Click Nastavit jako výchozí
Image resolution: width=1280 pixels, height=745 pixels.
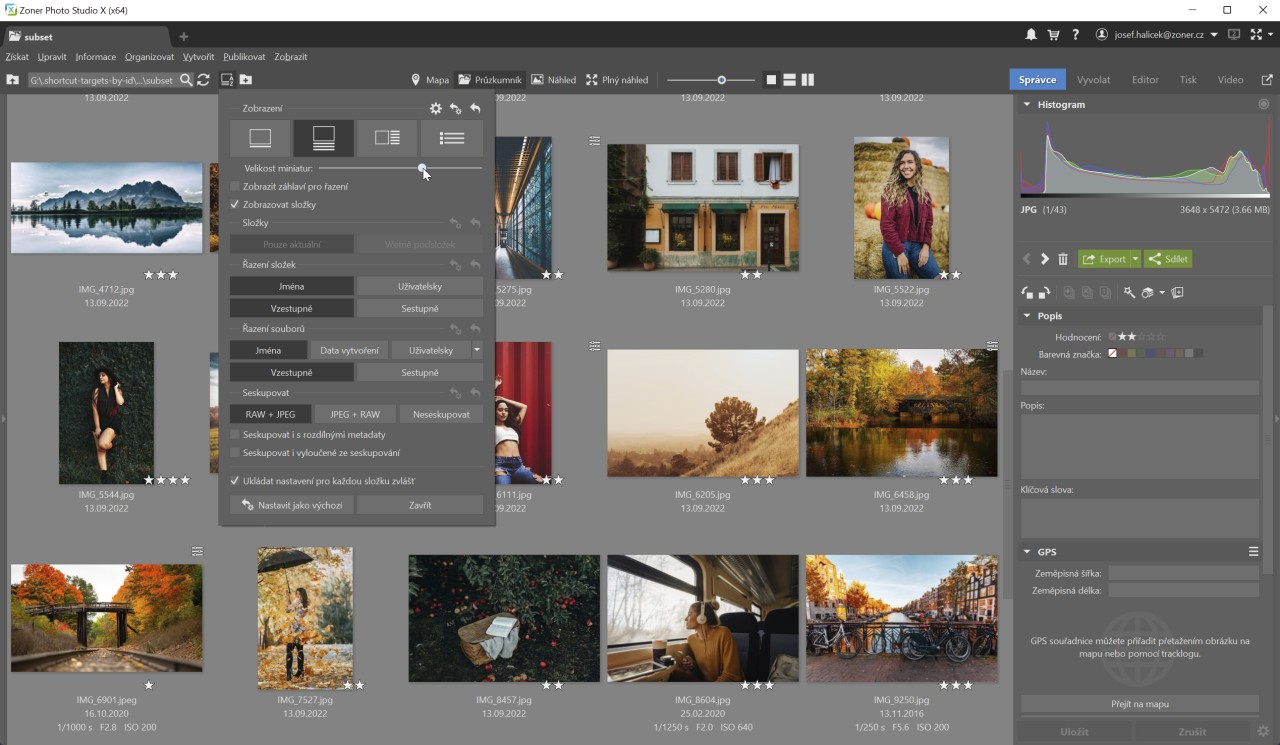(x=291, y=505)
